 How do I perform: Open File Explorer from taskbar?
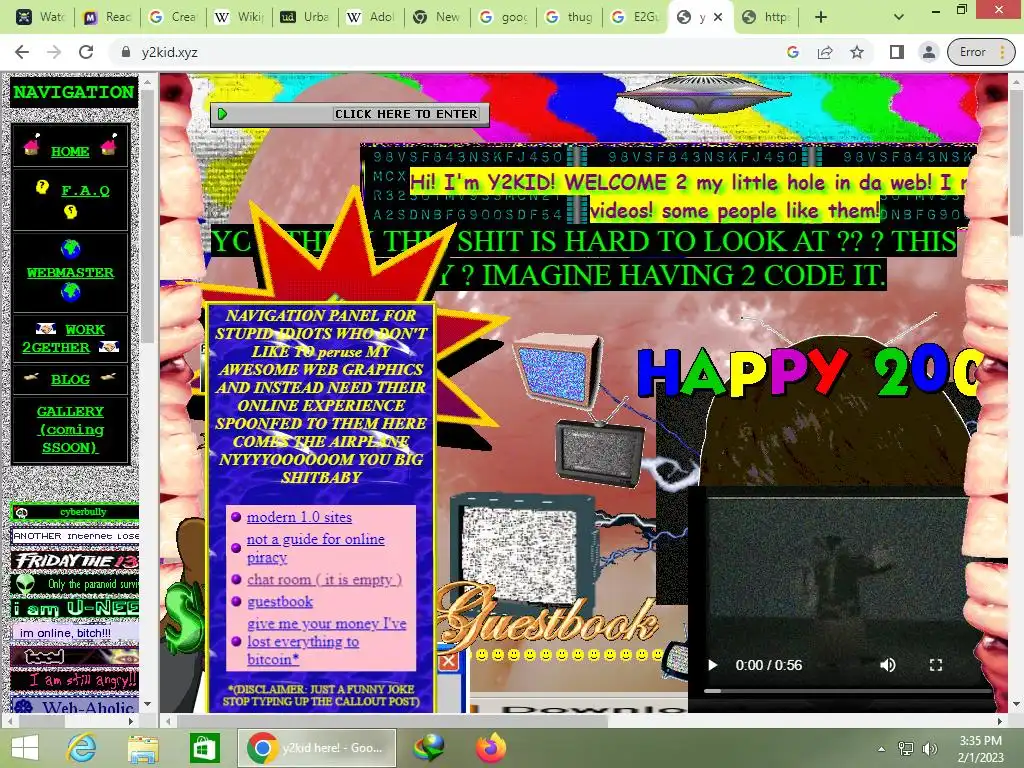click(143, 748)
